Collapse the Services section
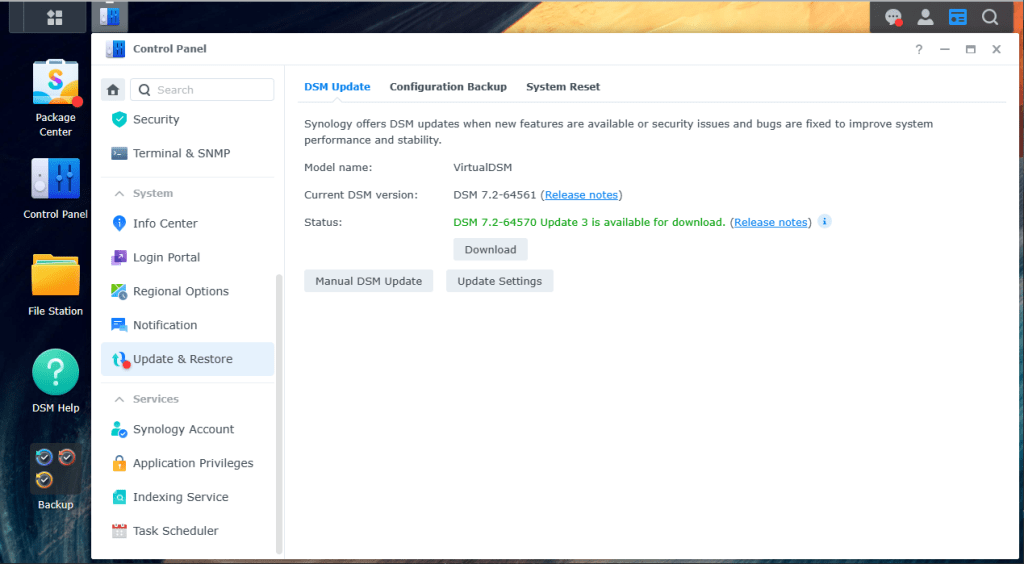Image resolution: width=1024 pixels, height=564 pixels. click(x=119, y=400)
